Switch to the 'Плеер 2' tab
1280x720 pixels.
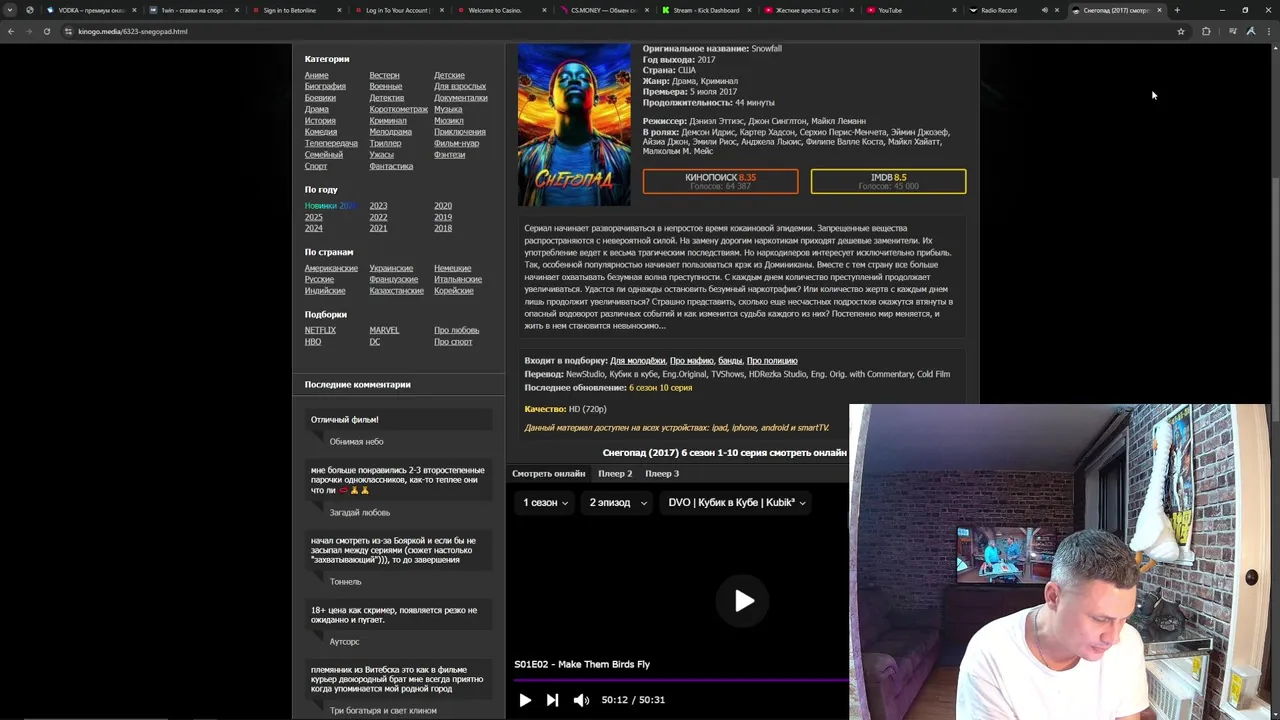615,474
